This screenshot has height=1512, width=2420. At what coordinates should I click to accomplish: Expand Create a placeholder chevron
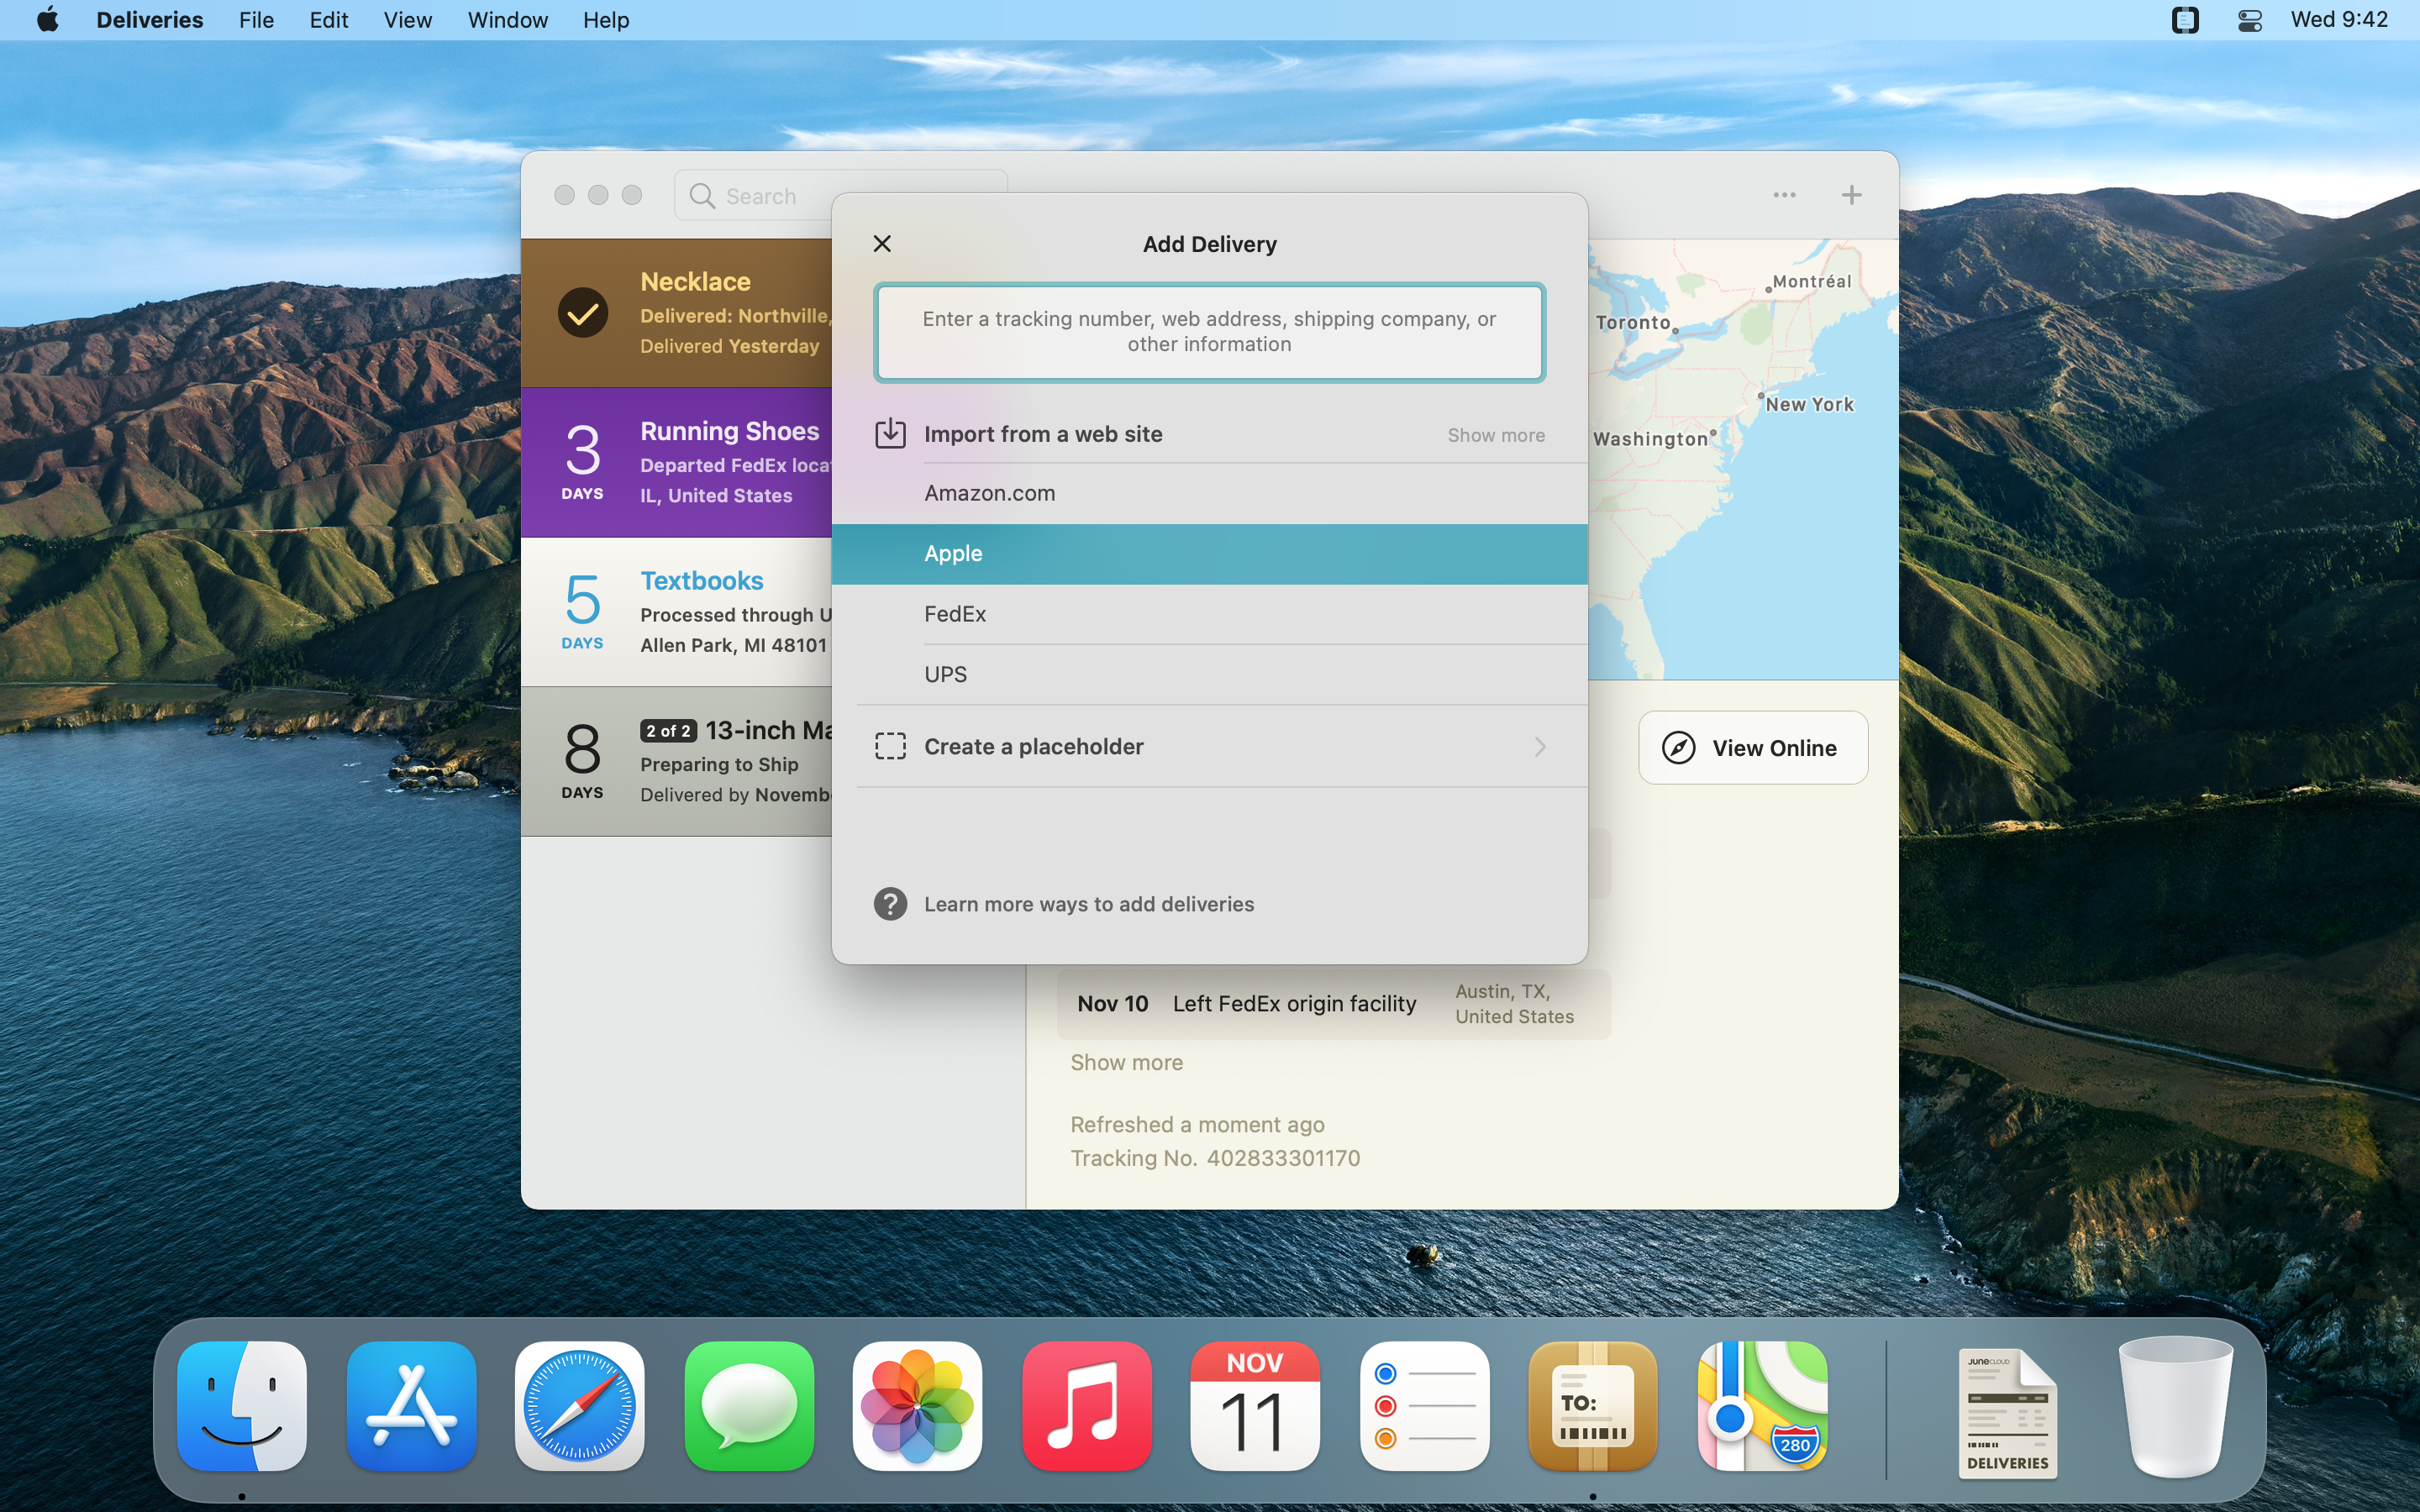pos(1540,746)
